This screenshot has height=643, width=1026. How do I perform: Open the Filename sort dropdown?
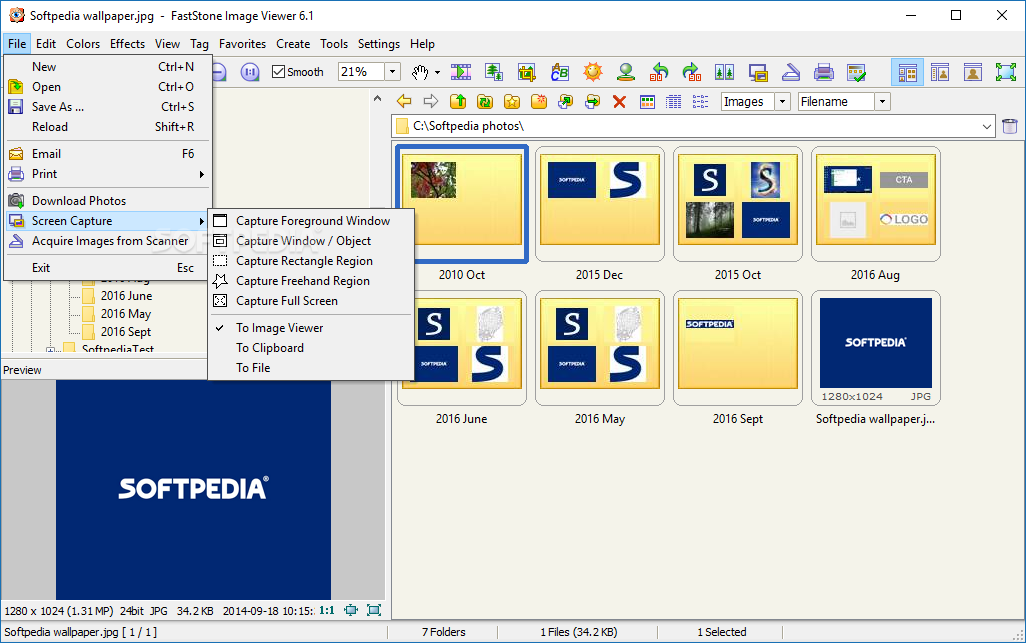883,101
